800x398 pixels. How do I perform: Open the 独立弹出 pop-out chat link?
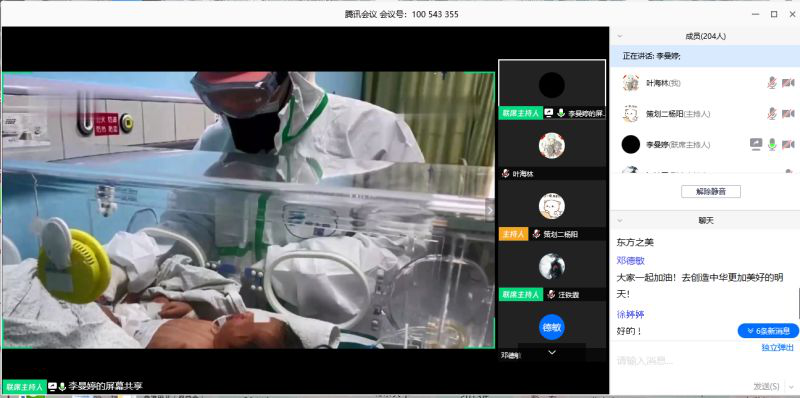click(778, 347)
